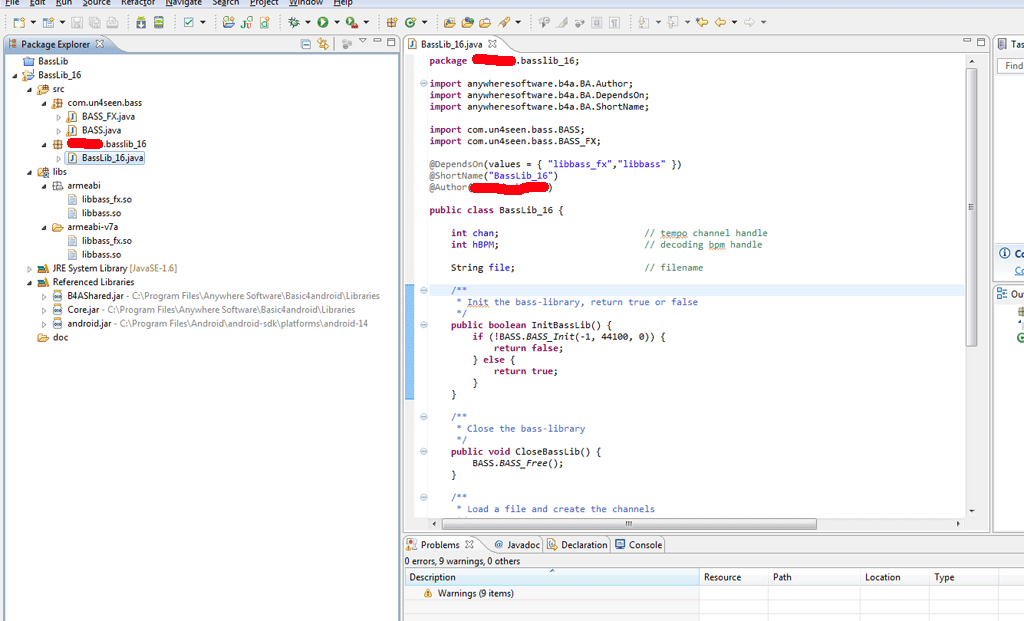Image resolution: width=1024 pixels, height=621 pixels.
Task: Switch to the Declaration tab
Action: click(x=577, y=545)
